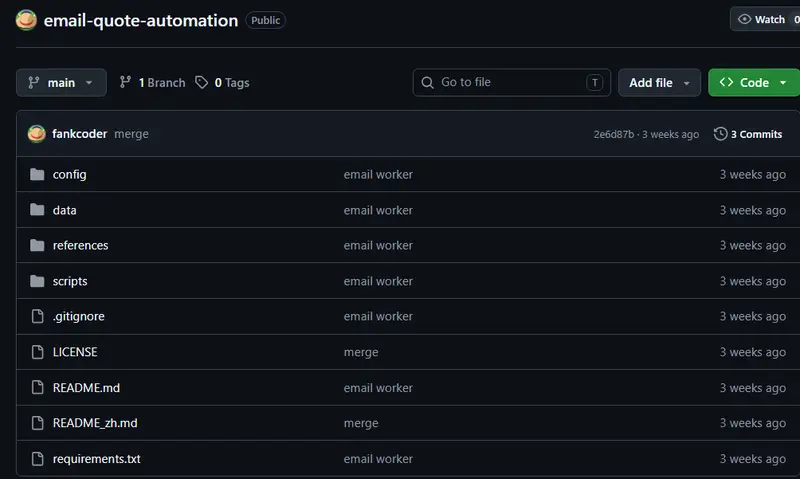Open the fankcoder author link
The image size is (800, 479).
tap(80, 134)
